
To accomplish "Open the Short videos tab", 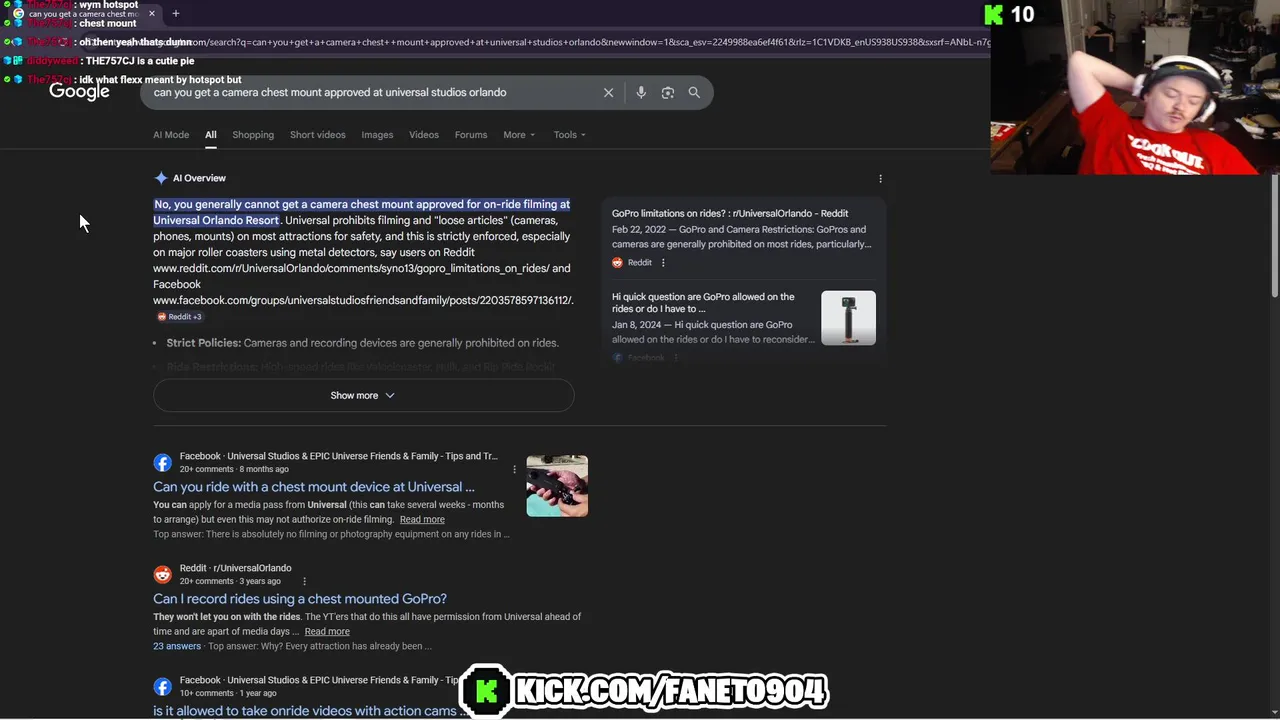I will [x=317, y=135].
